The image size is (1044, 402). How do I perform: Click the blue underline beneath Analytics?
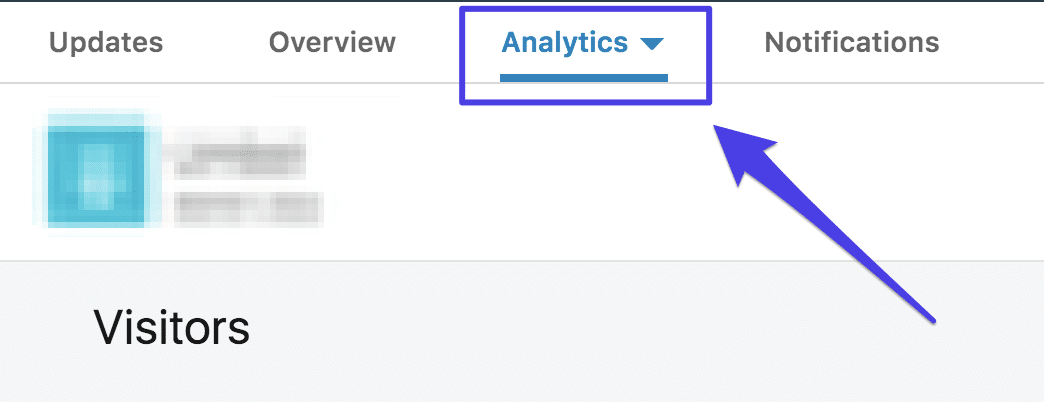[584, 75]
